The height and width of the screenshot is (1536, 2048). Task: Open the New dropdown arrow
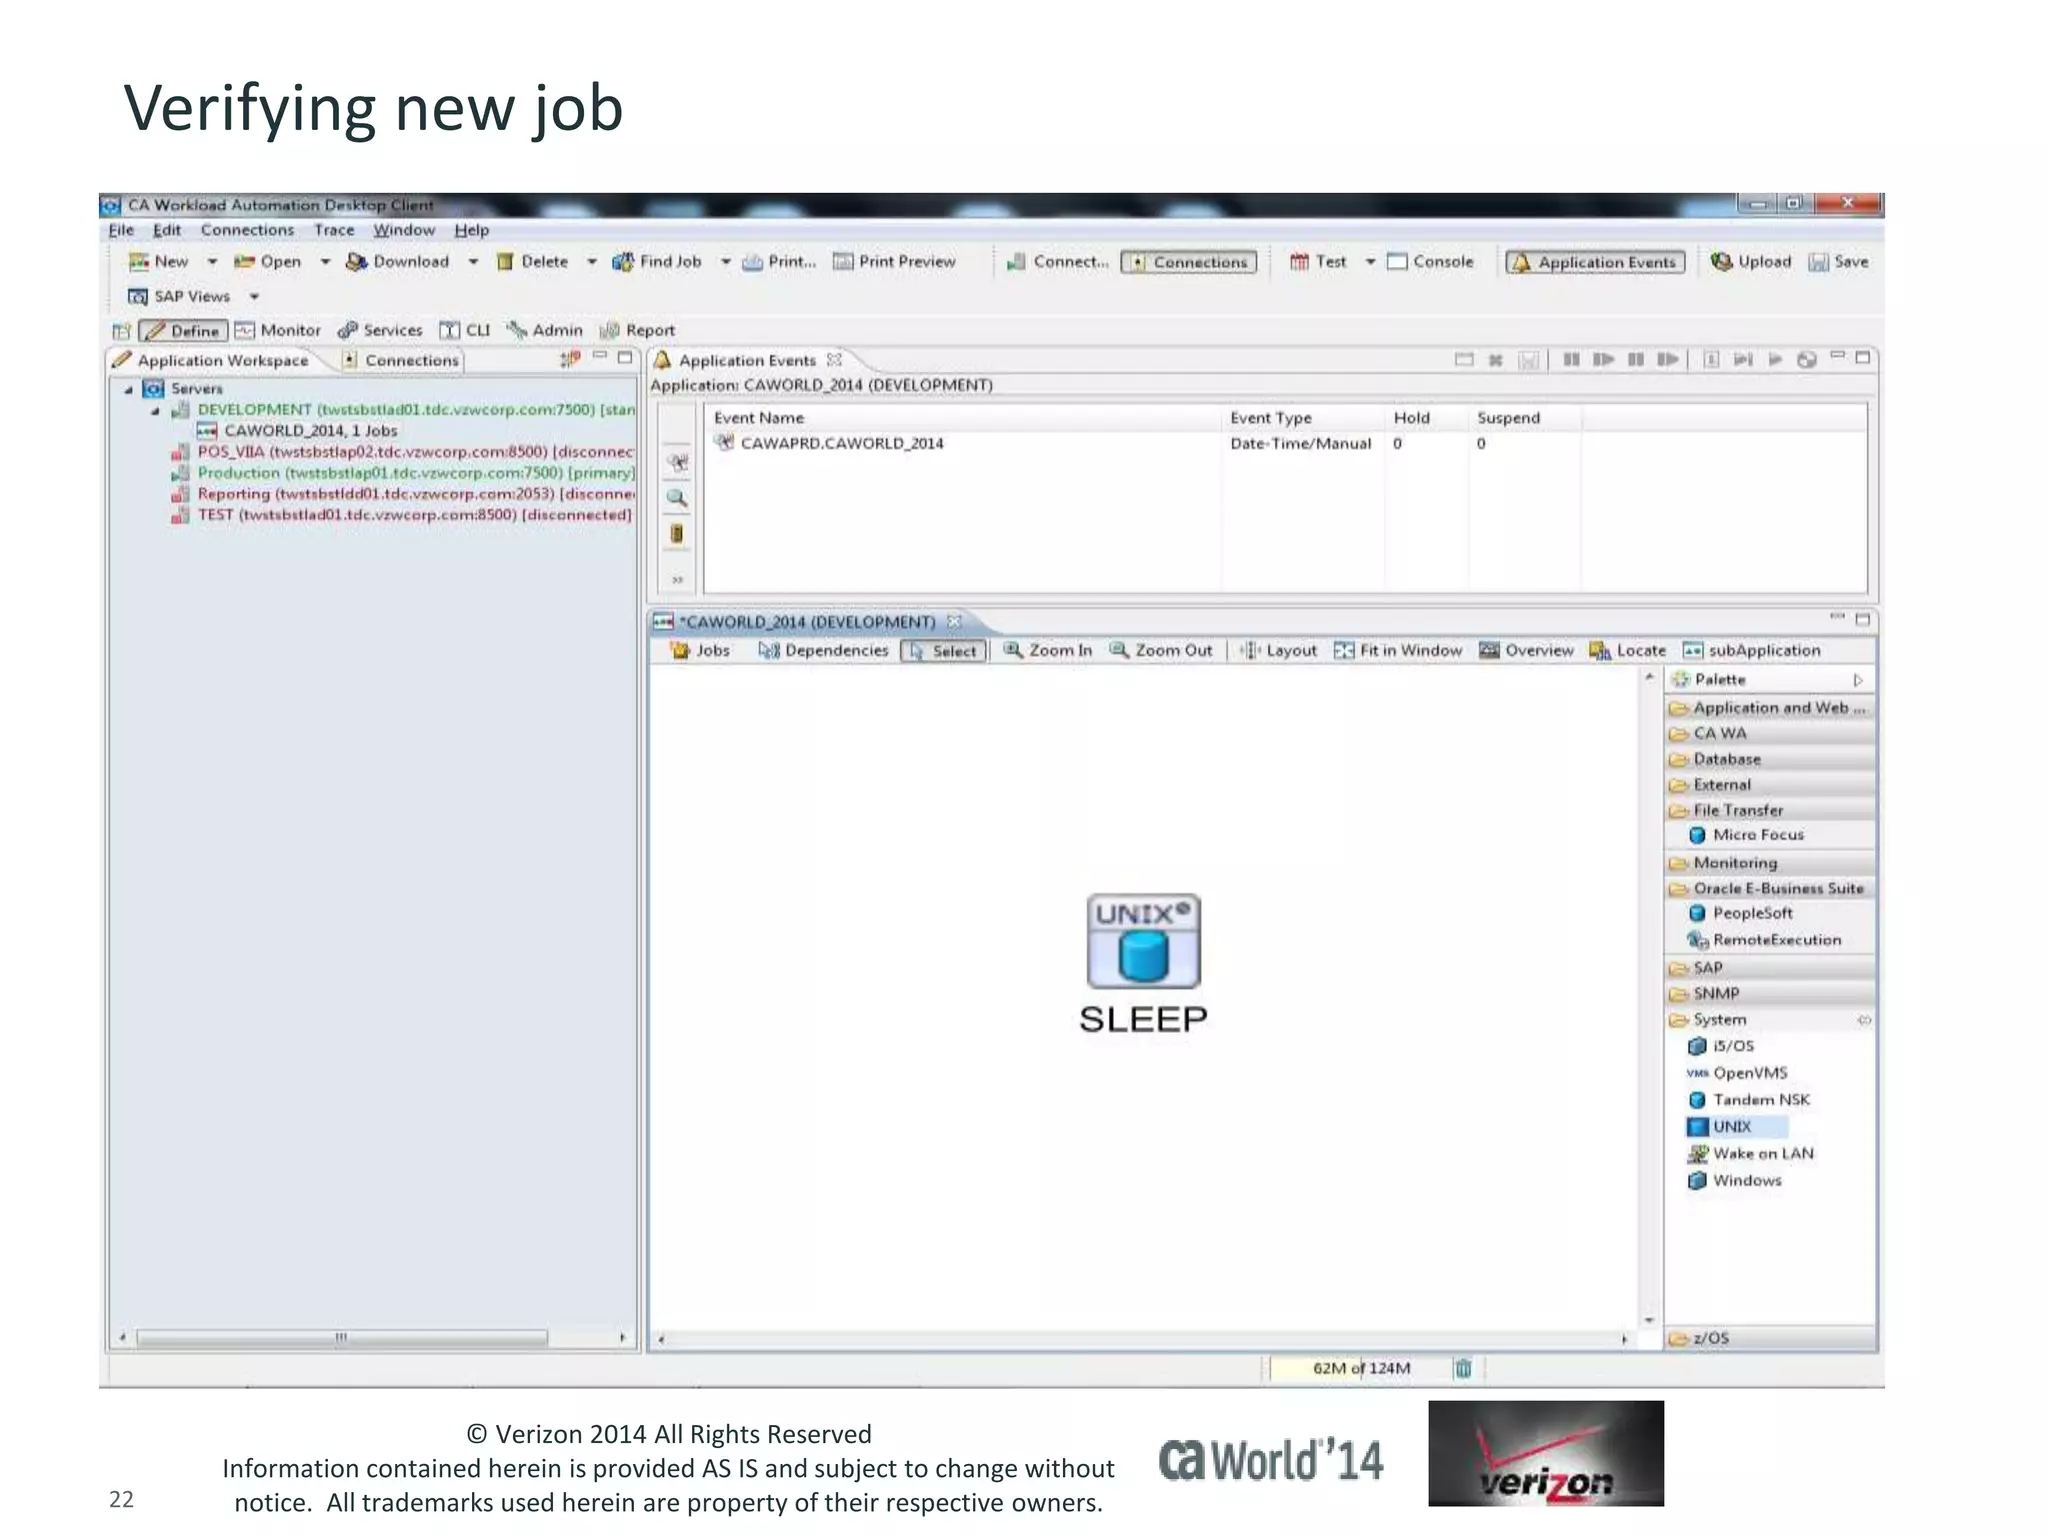[212, 262]
